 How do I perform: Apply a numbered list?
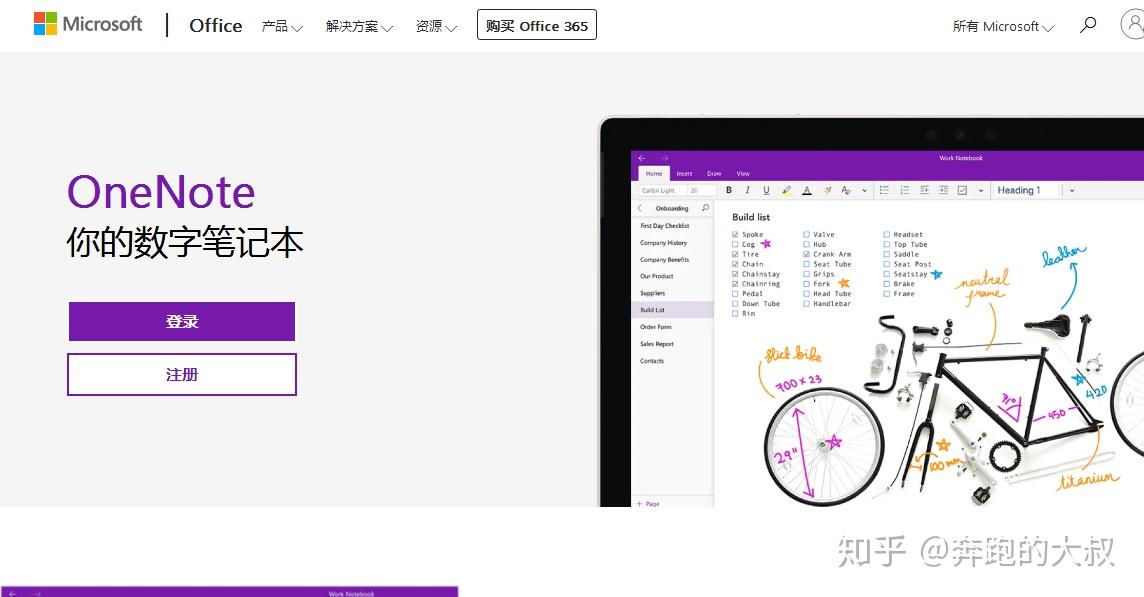tap(903, 190)
